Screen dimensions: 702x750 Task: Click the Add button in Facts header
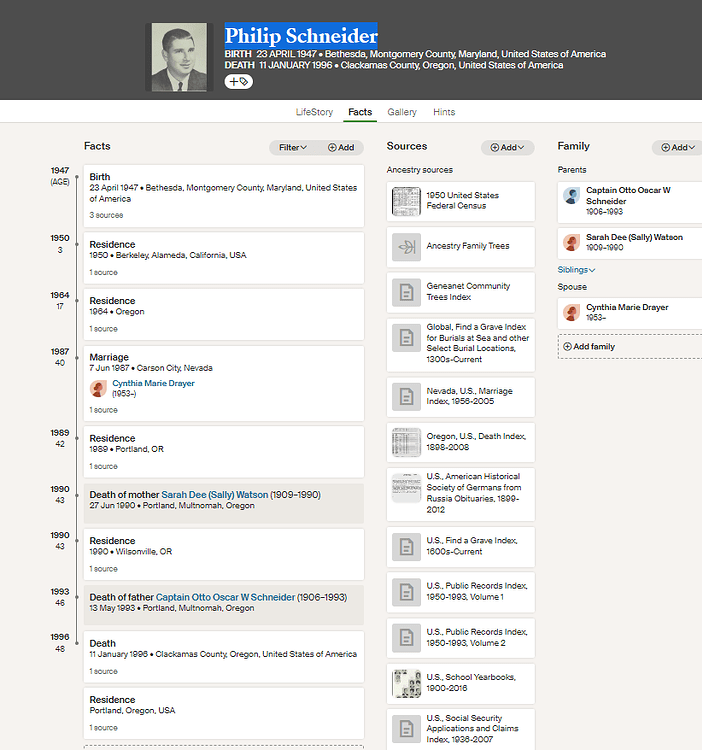pyautogui.click(x=341, y=148)
